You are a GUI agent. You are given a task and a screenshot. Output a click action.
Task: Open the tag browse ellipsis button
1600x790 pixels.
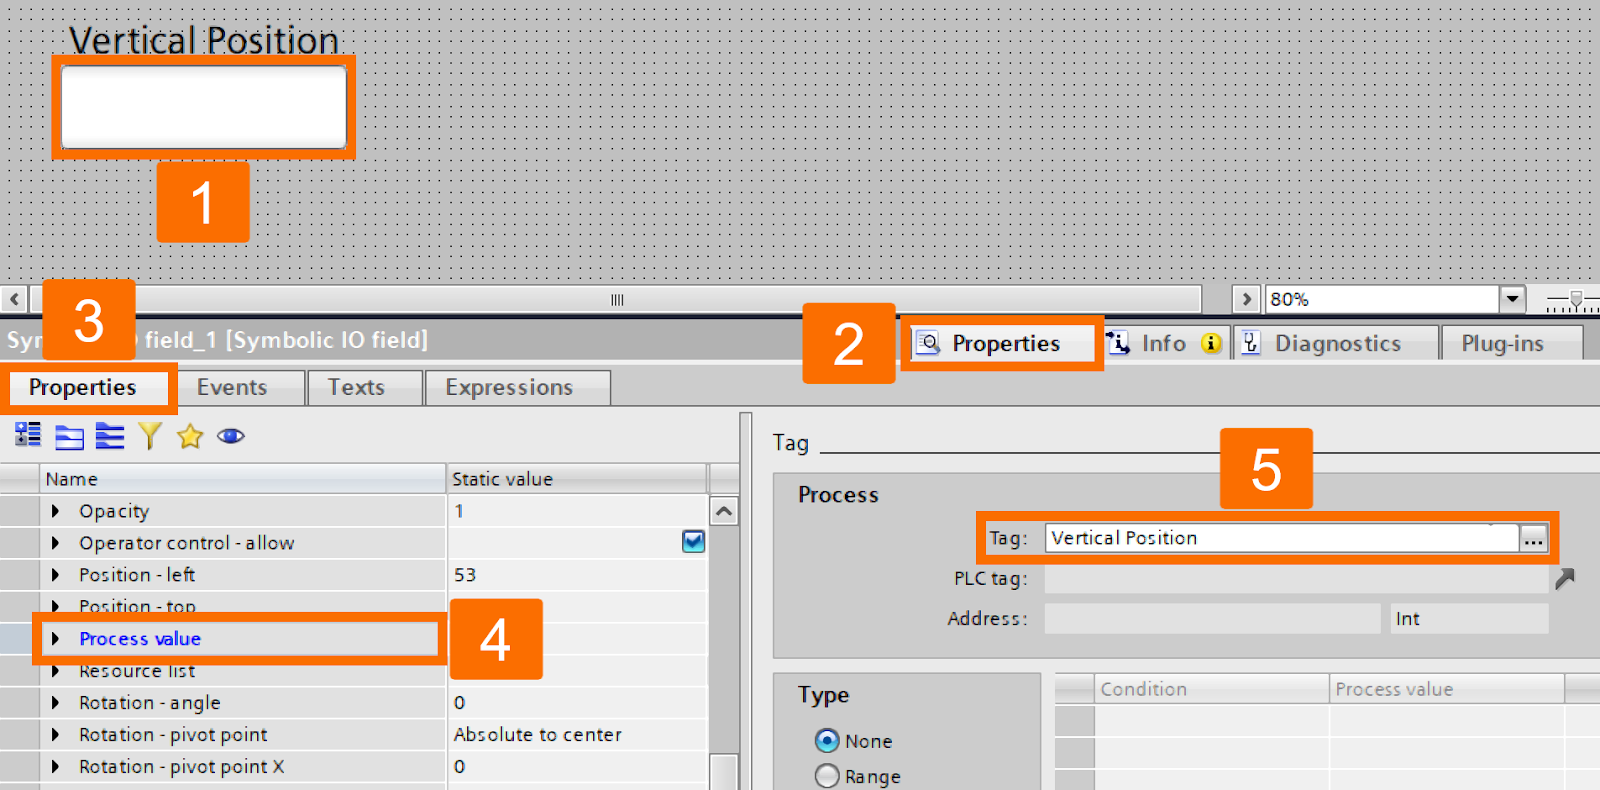1533,538
